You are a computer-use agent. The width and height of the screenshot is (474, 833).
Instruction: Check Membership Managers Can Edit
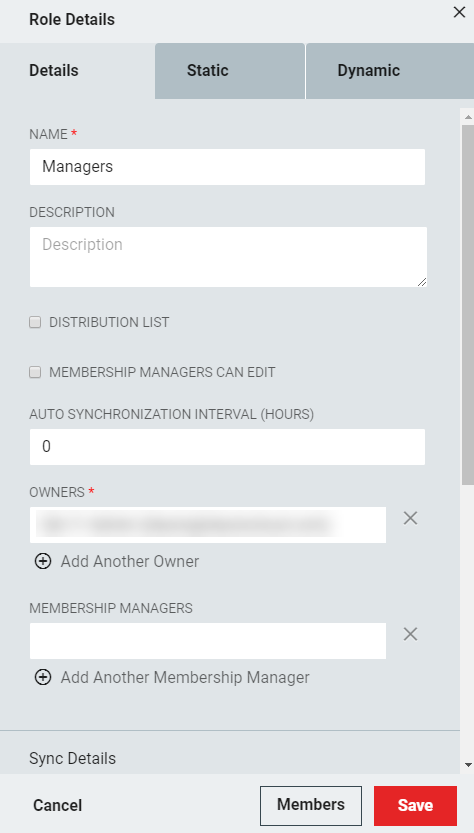tap(35, 372)
